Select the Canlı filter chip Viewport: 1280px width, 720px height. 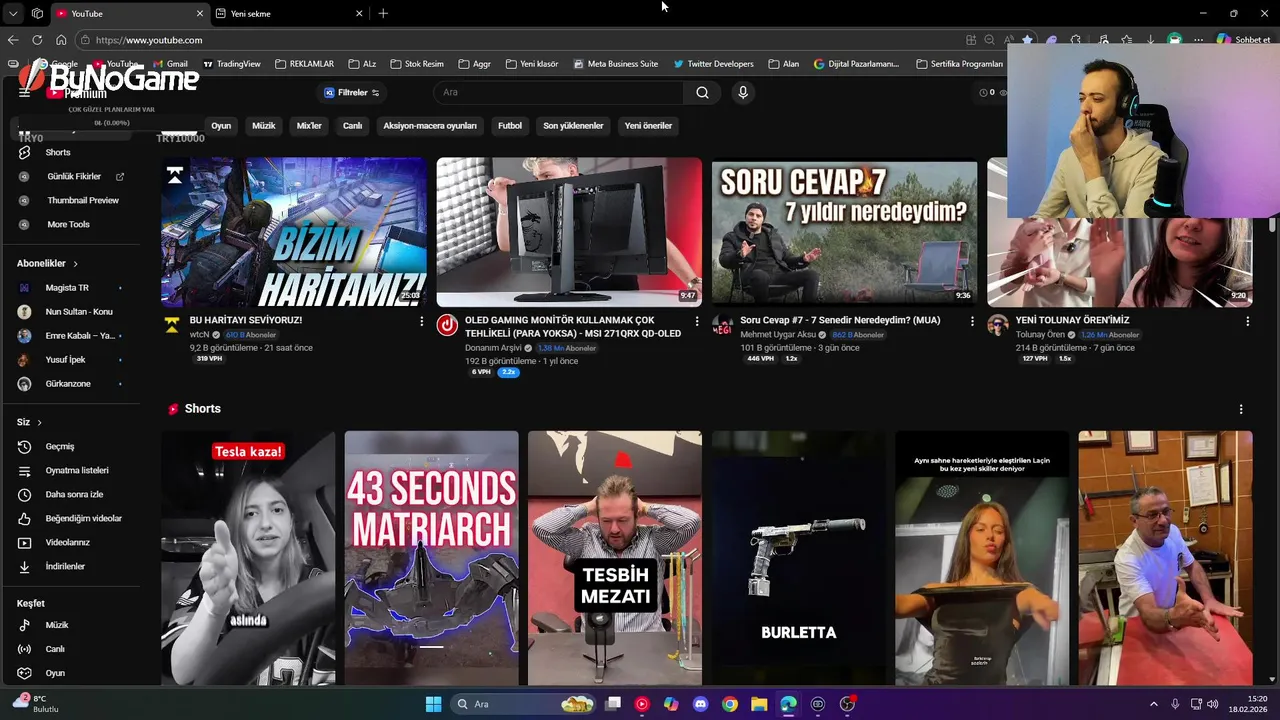pos(353,126)
